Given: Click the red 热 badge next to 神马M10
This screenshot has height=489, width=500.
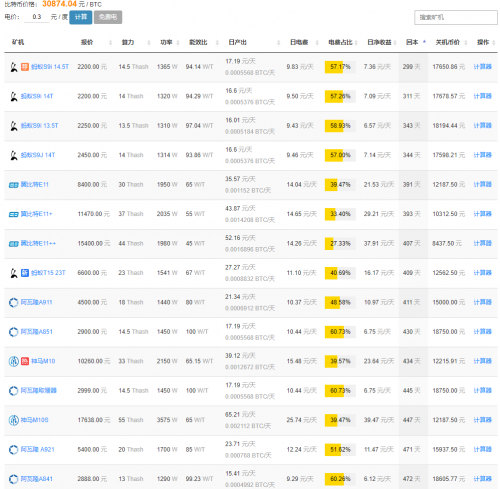Looking at the screenshot, I should (x=25, y=361).
